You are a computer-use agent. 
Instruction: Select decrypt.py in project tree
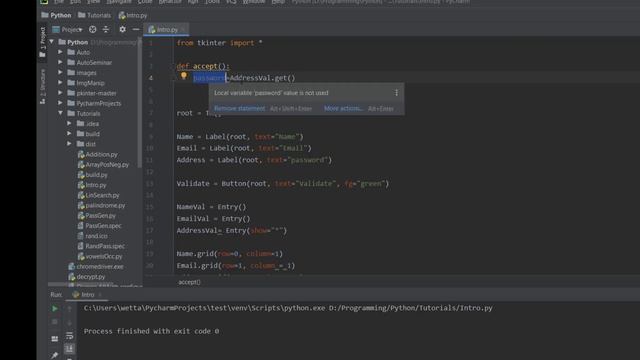[87, 277]
